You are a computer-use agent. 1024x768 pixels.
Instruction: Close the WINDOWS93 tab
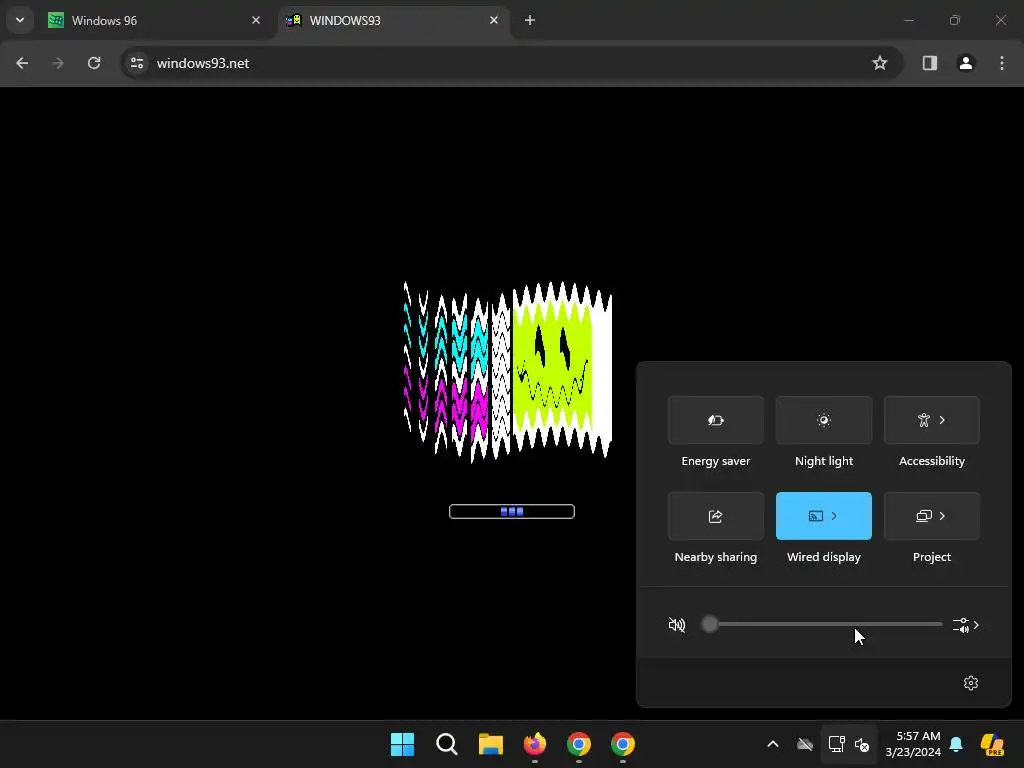click(x=494, y=20)
